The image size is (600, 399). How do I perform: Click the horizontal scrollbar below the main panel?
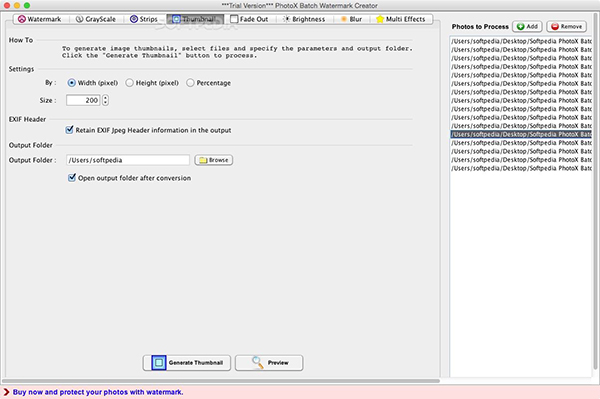tap(221, 381)
